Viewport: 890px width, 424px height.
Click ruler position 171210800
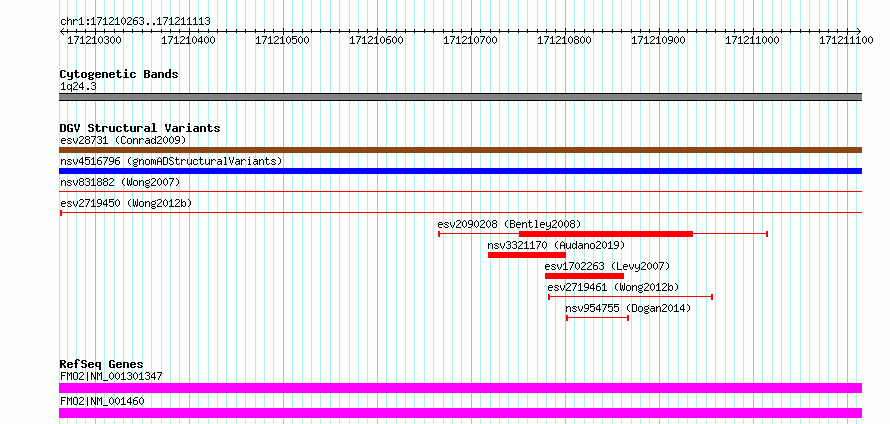pyautogui.click(x=565, y=40)
